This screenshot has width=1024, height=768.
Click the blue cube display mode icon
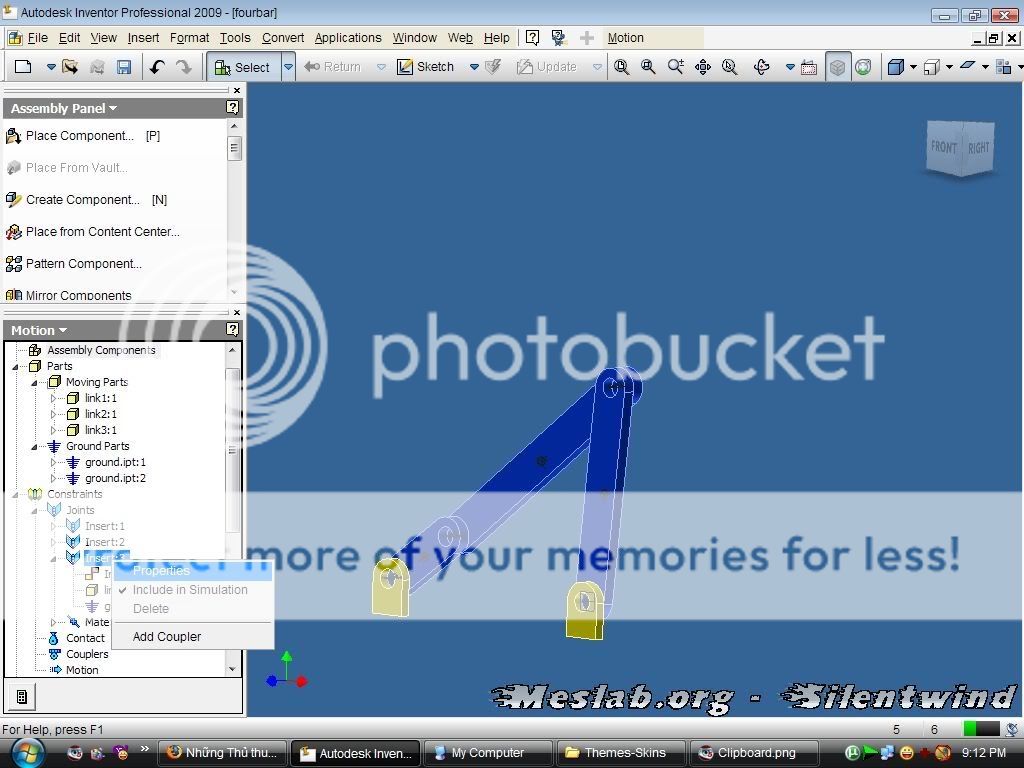896,67
